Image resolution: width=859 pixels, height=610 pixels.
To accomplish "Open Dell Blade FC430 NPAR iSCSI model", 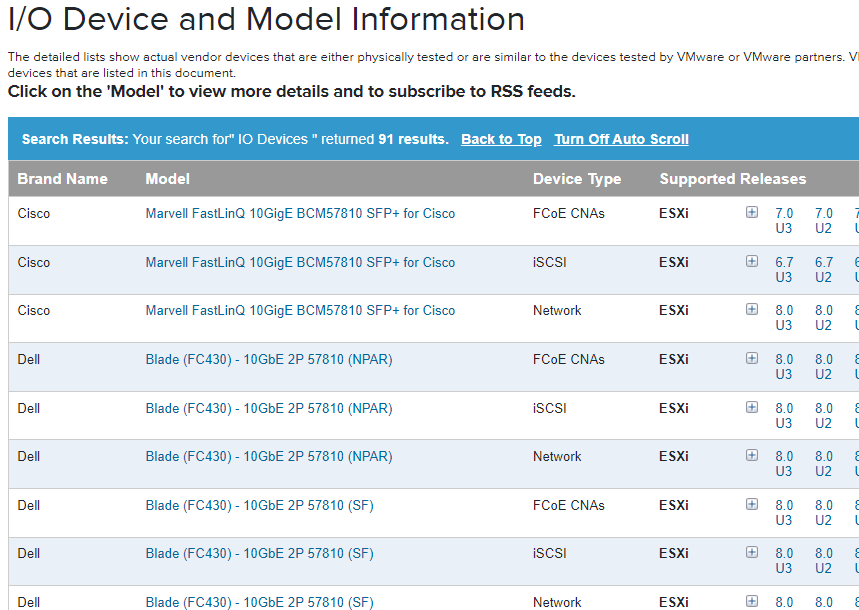I will [269, 408].
